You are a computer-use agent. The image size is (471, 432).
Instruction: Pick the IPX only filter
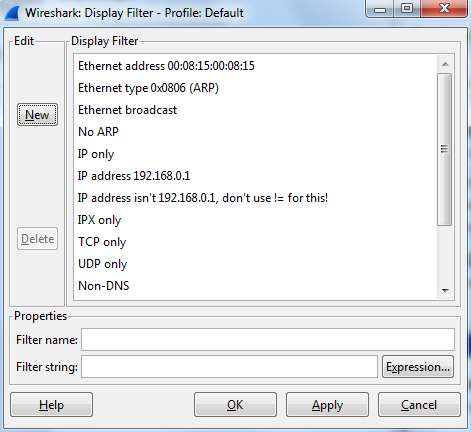click(x=255, y=220)
